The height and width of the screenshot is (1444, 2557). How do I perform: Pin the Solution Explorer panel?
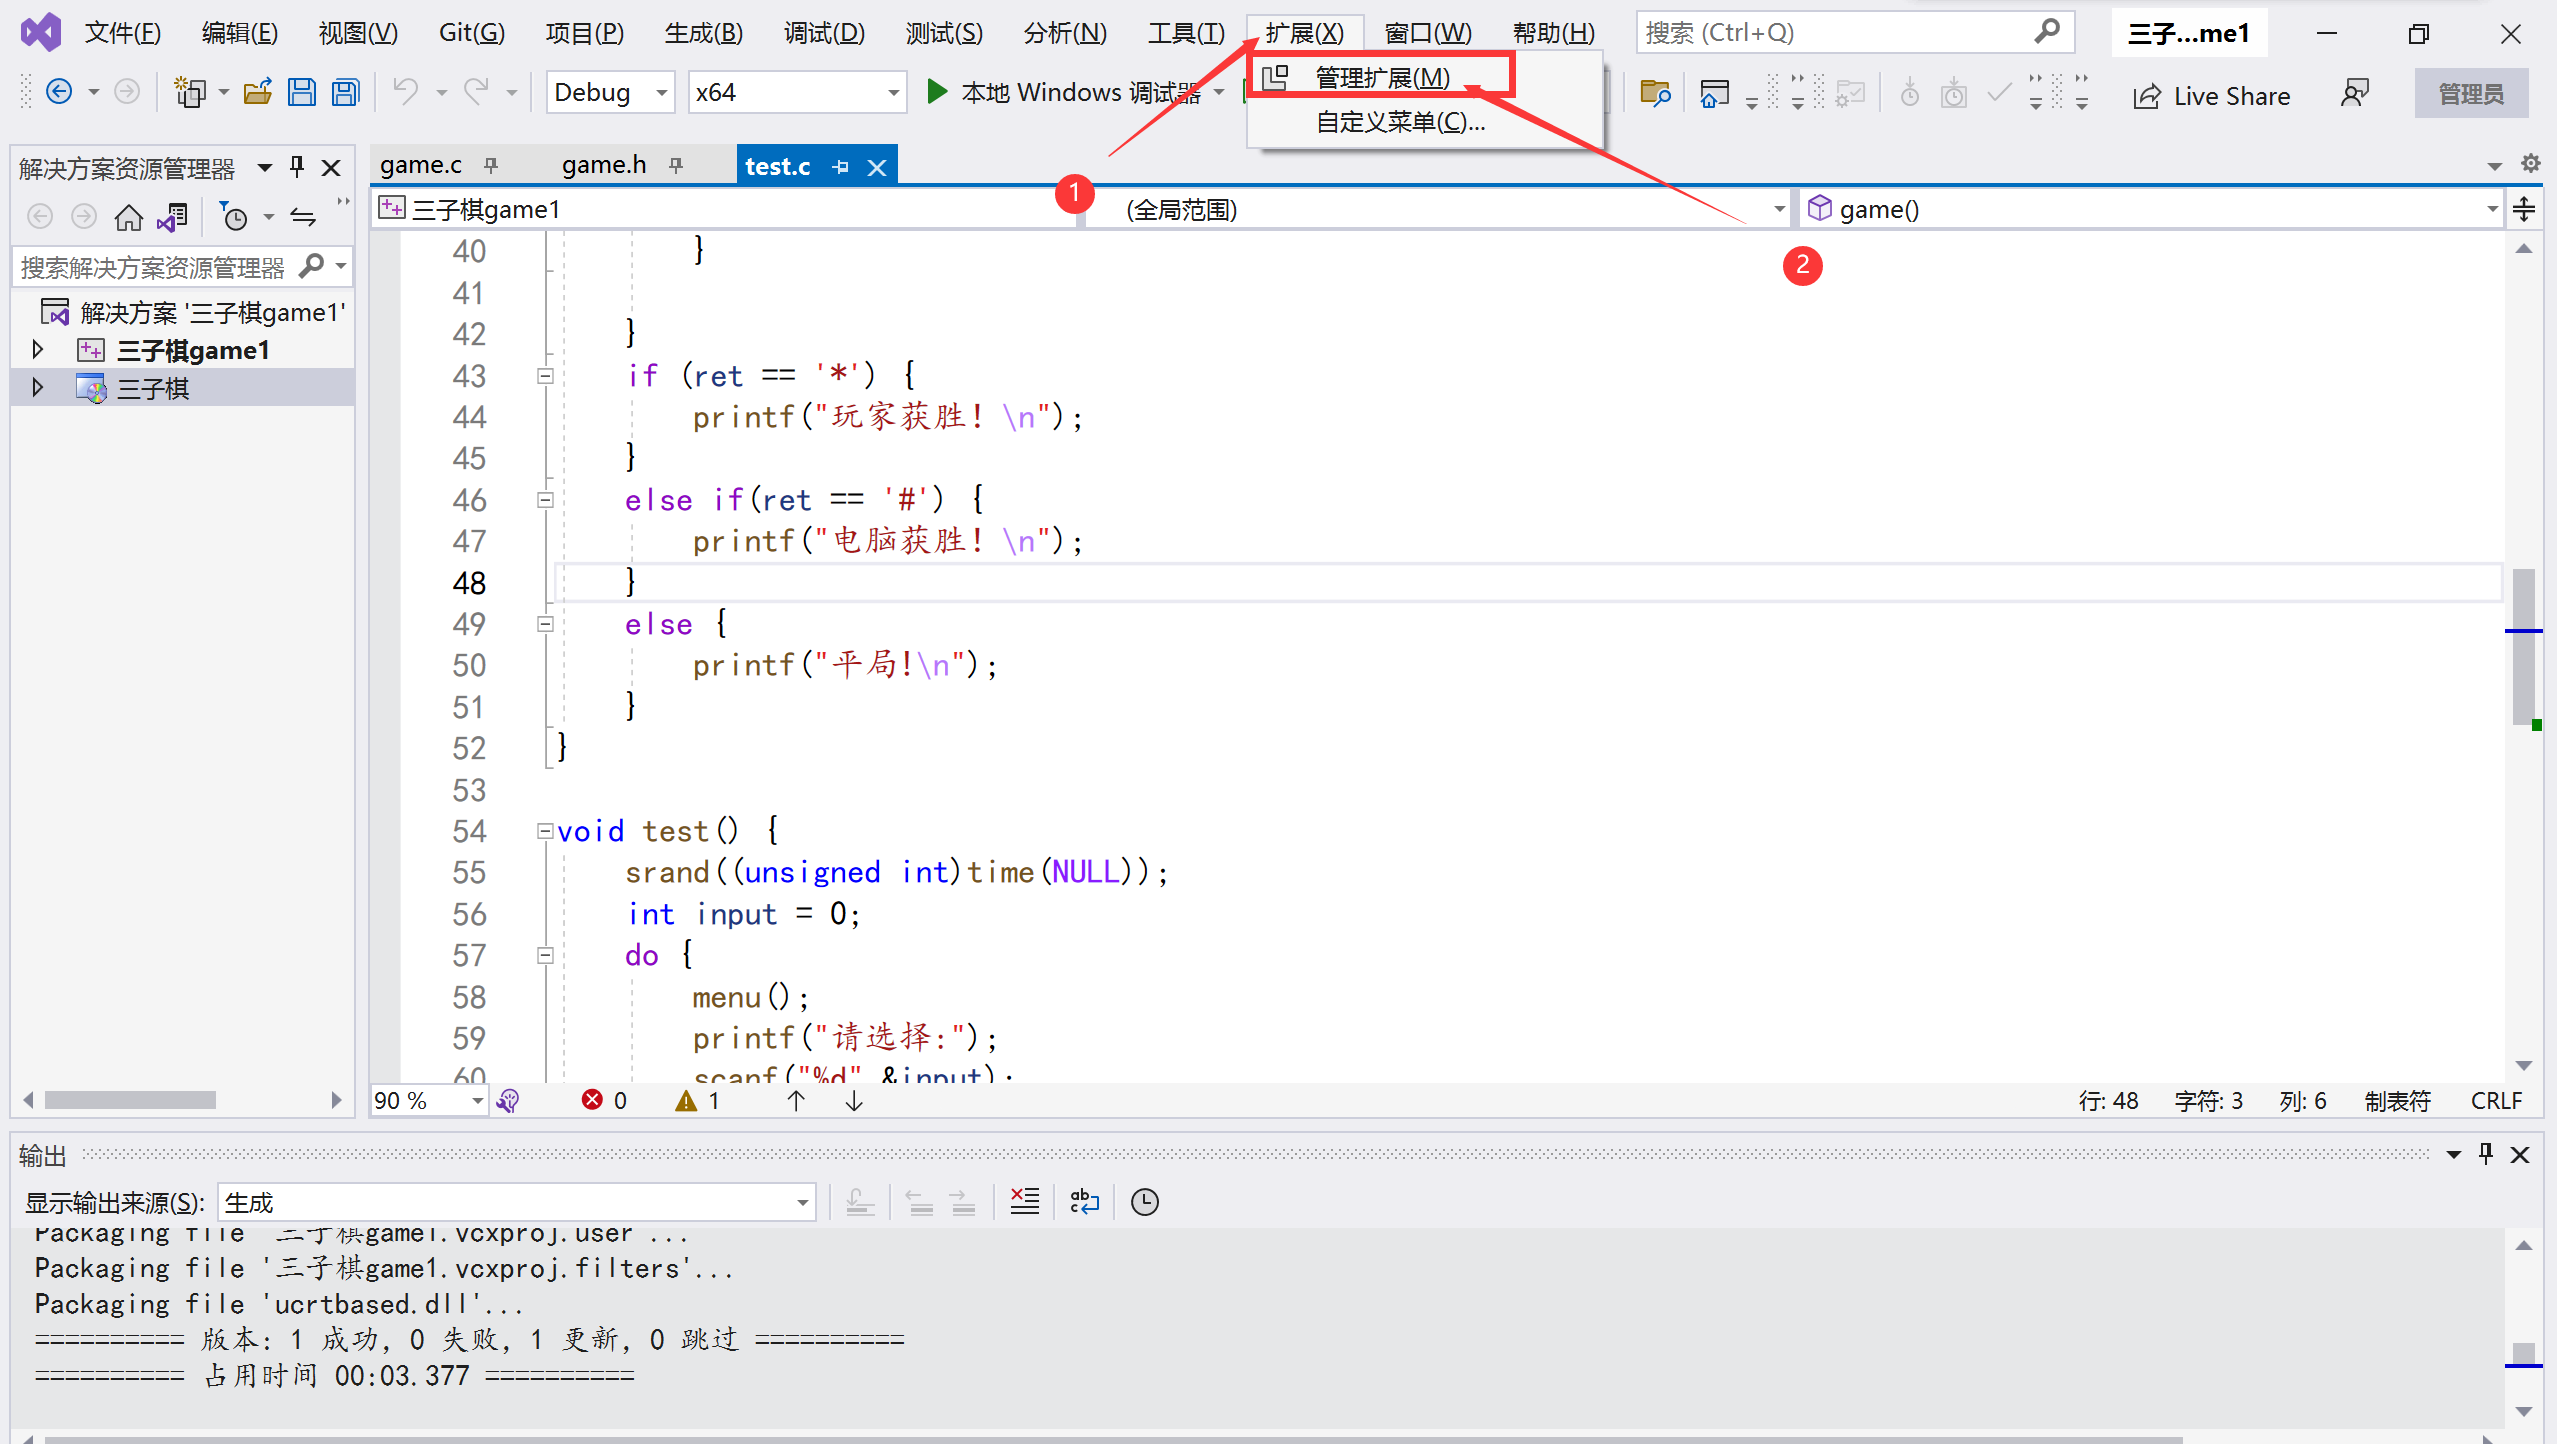[x=297, y=167]
